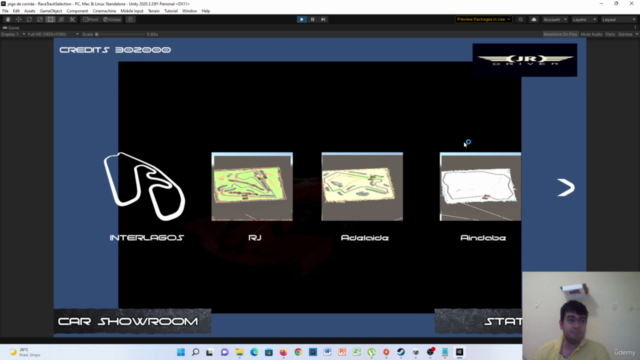The width and height of the screenshot is (640, 360).
Task: Expand the Layers dropdown
Action: point(584,19)
